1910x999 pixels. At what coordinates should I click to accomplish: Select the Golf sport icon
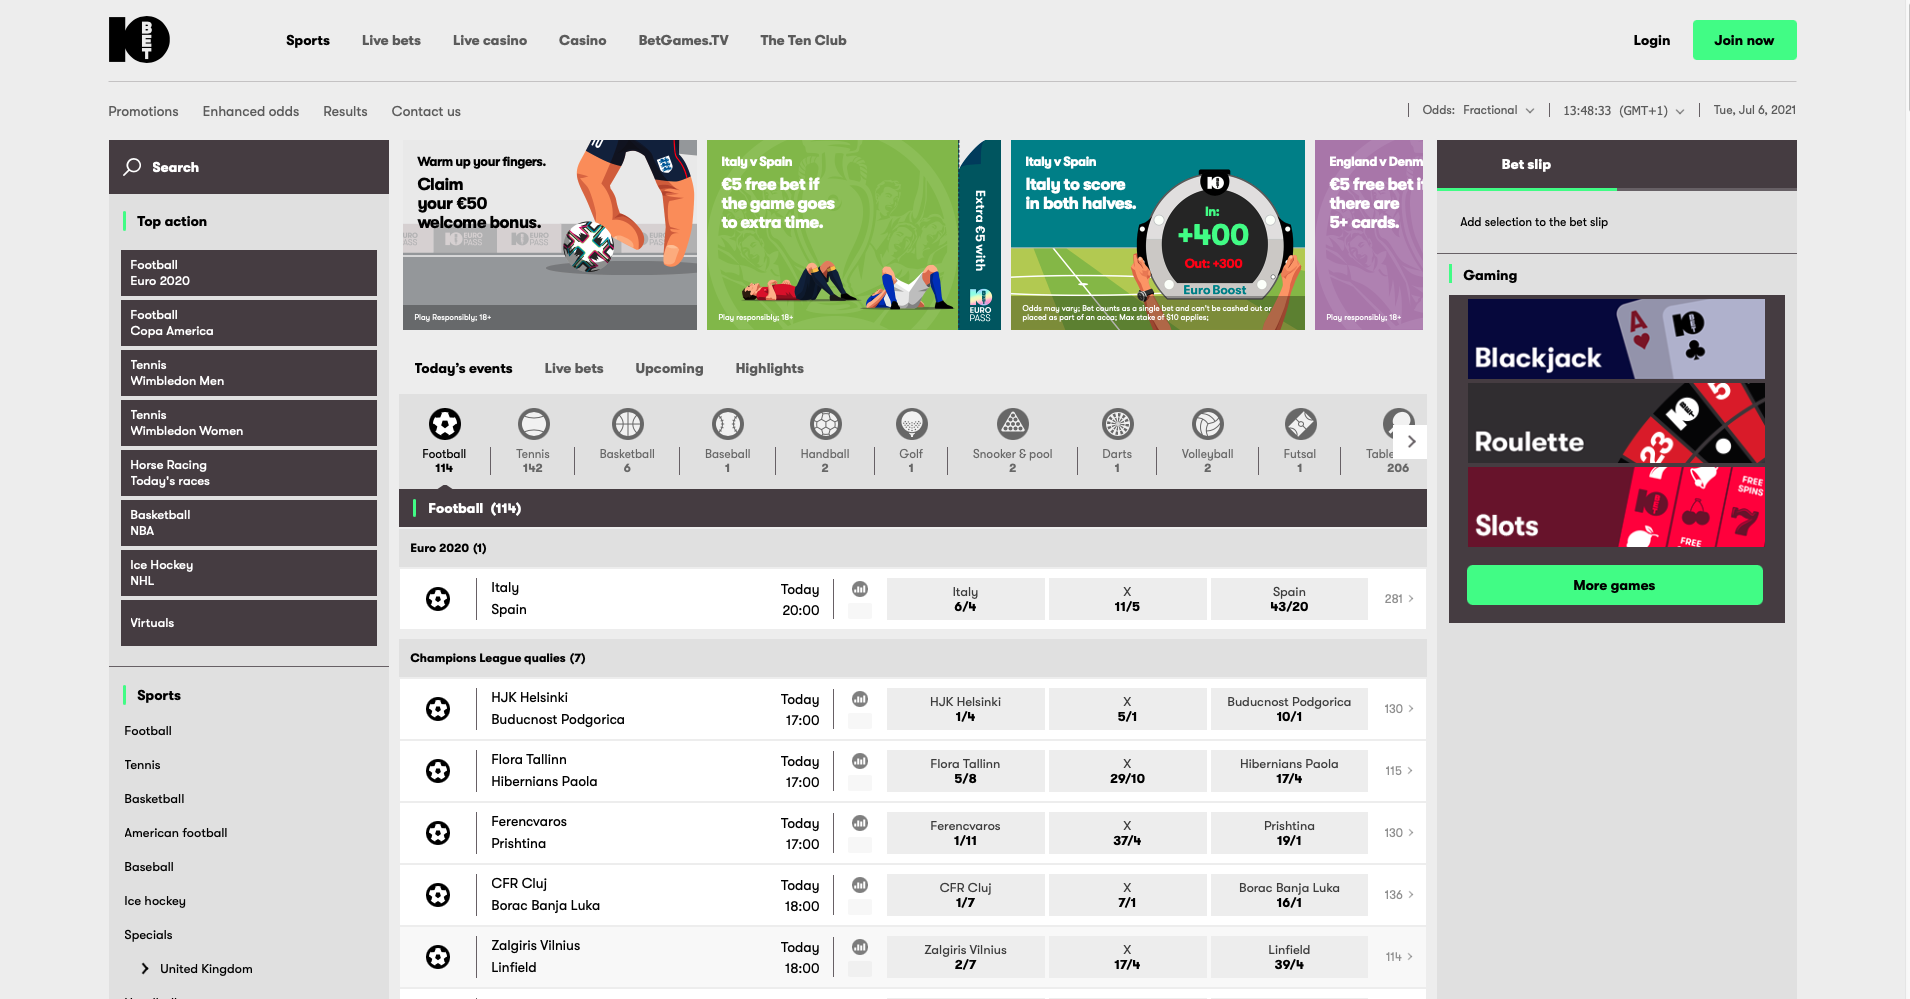[911, 424]
